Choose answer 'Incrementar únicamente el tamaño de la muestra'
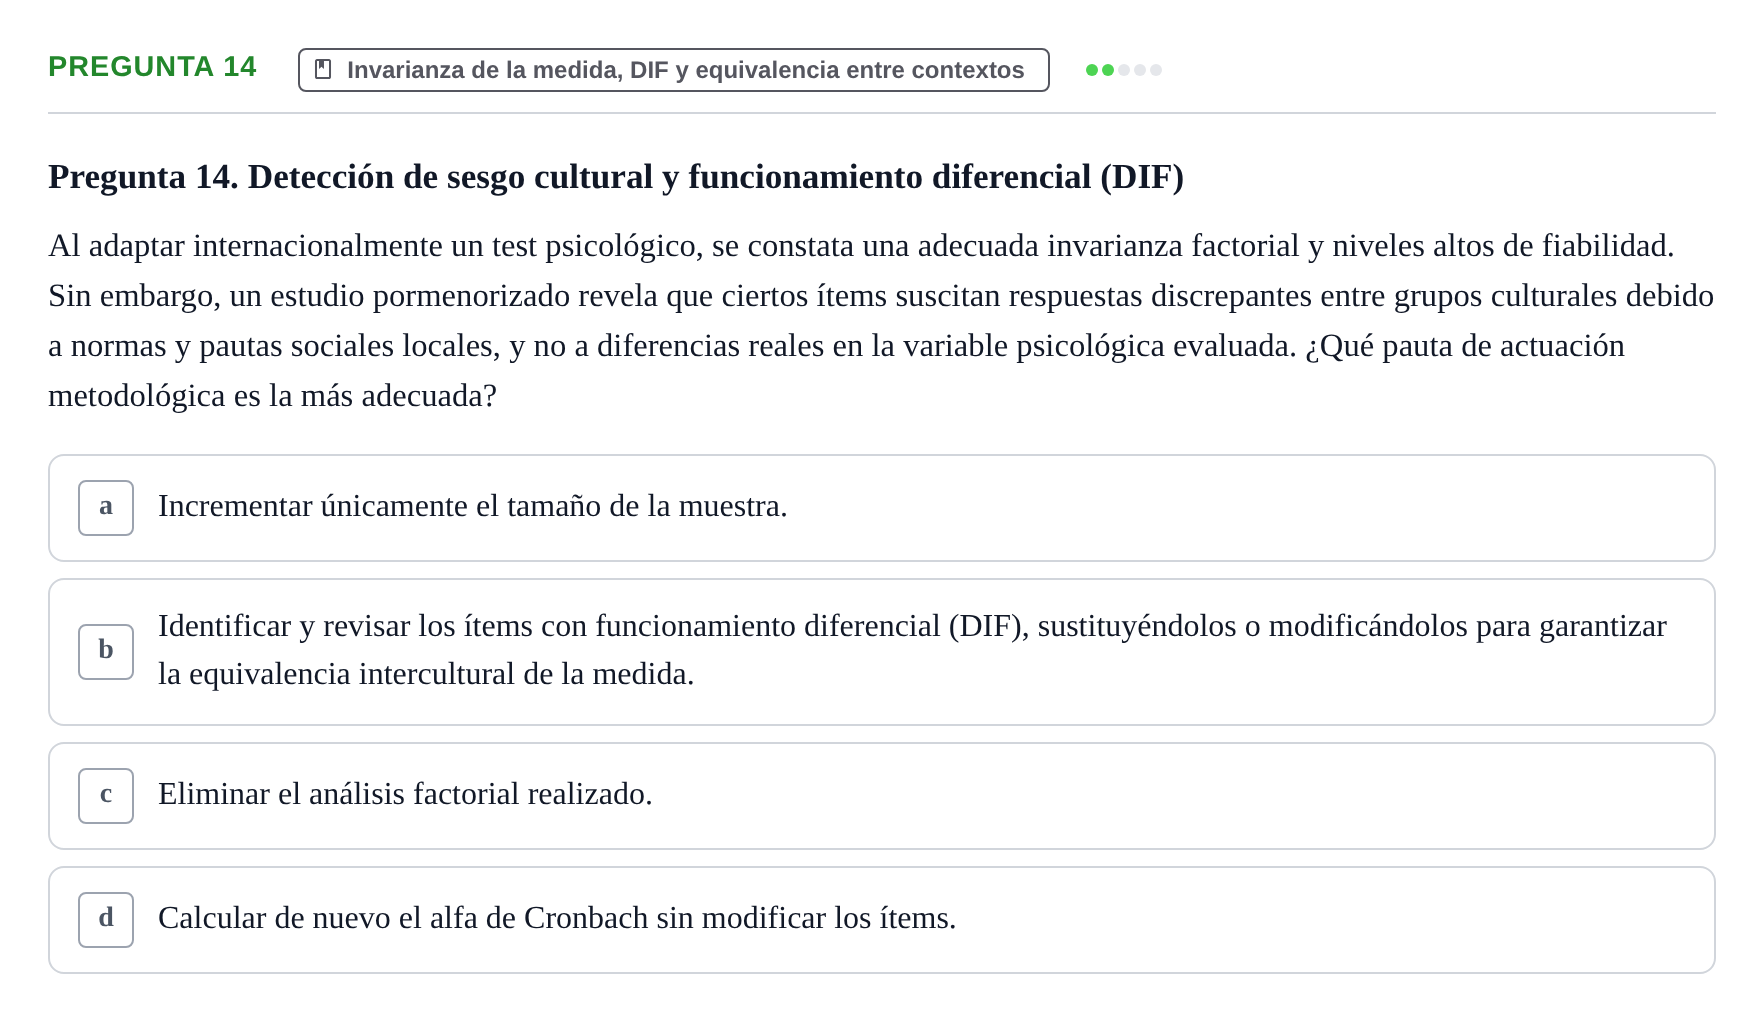The width and height of the screenshot is (1764, 1022). [x=882, y=508]
